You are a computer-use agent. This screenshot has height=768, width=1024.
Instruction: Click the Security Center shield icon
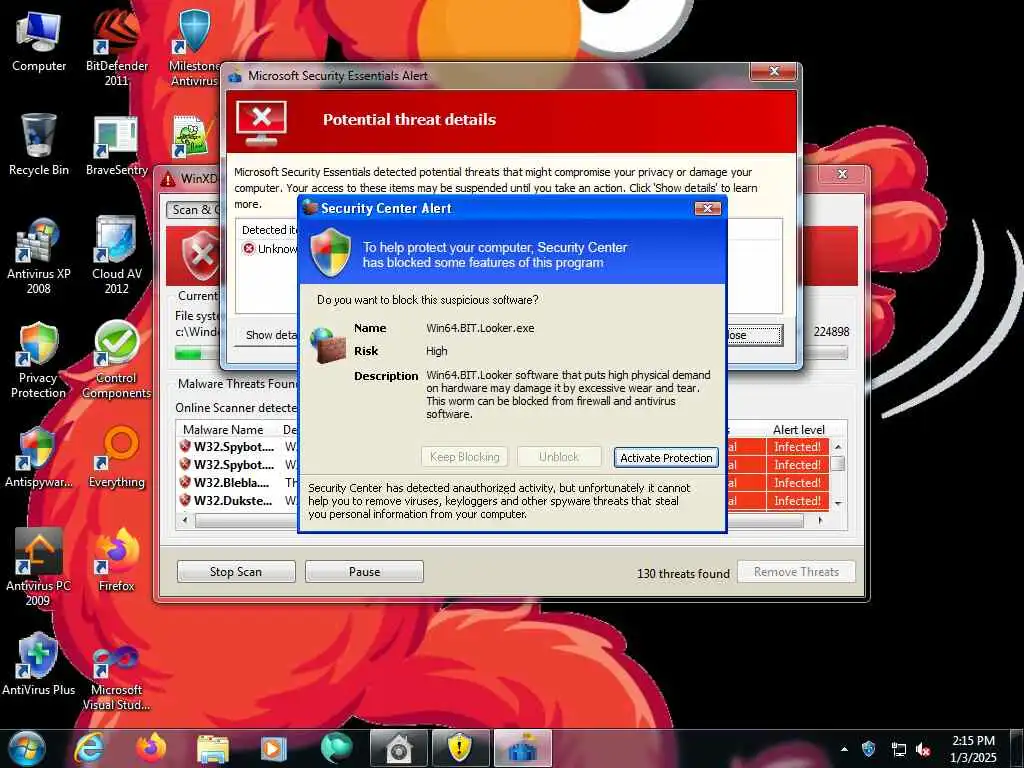coord(330,253)
